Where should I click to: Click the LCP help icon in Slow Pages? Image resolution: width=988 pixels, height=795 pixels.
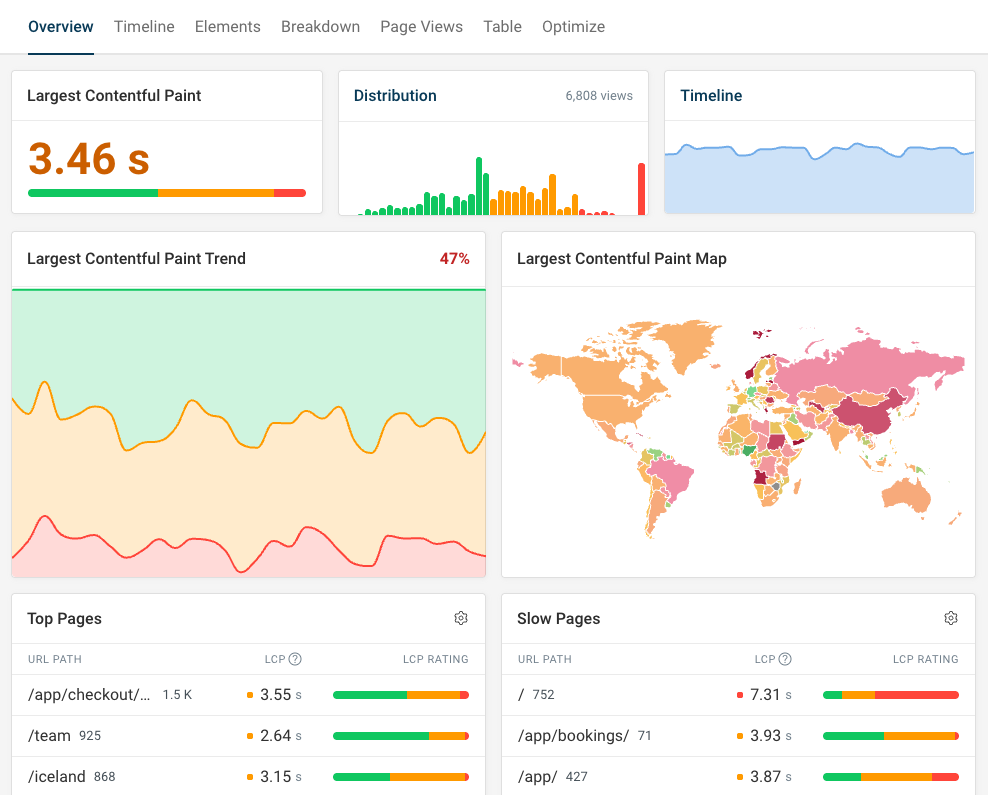coord(784,659)
